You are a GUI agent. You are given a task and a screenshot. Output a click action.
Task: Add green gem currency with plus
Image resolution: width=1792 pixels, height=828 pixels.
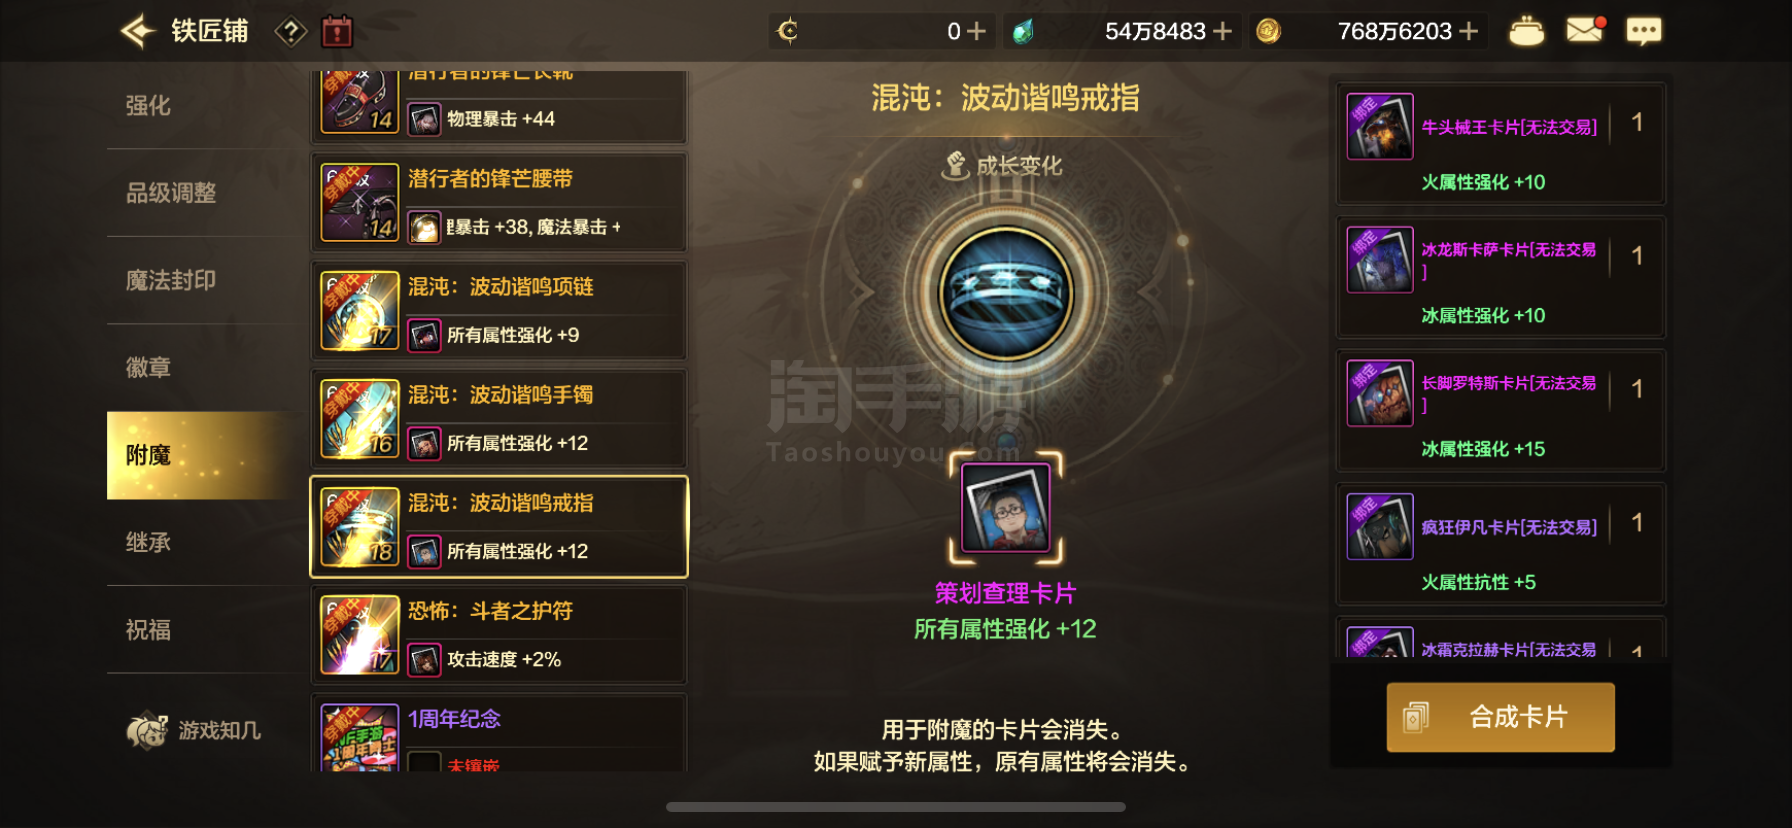click(1222, 32)
